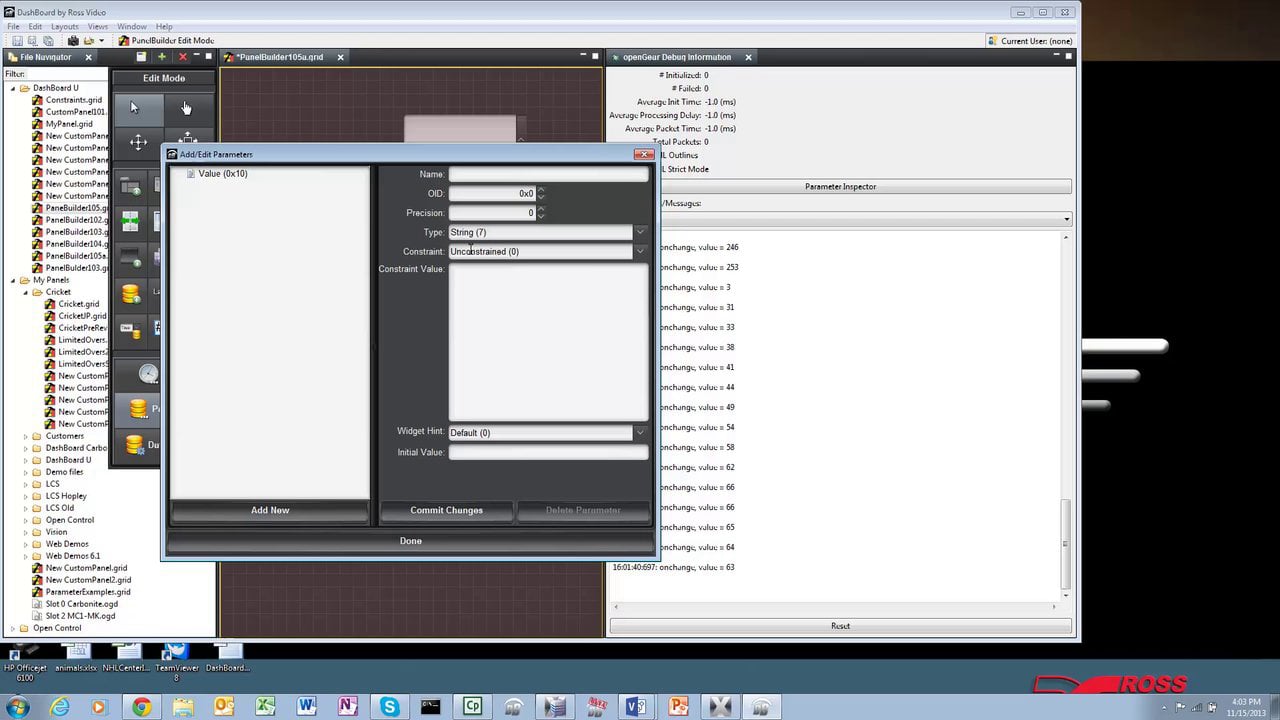This screenshot has width=1280, height=720.
Task: Click the green plus icon in File Navigator
Action: pos(162,57)
